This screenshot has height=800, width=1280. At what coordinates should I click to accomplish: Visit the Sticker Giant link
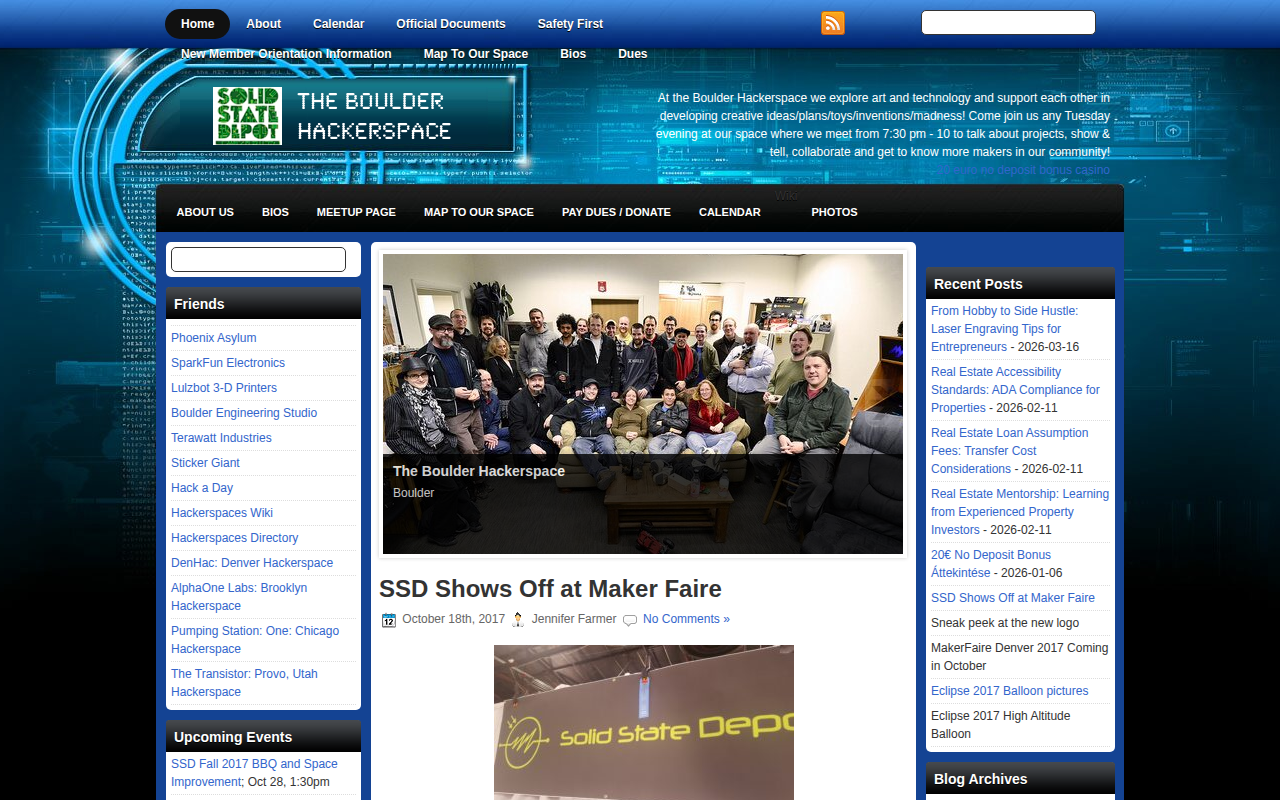pyautogui.click(x=205, y=463)
